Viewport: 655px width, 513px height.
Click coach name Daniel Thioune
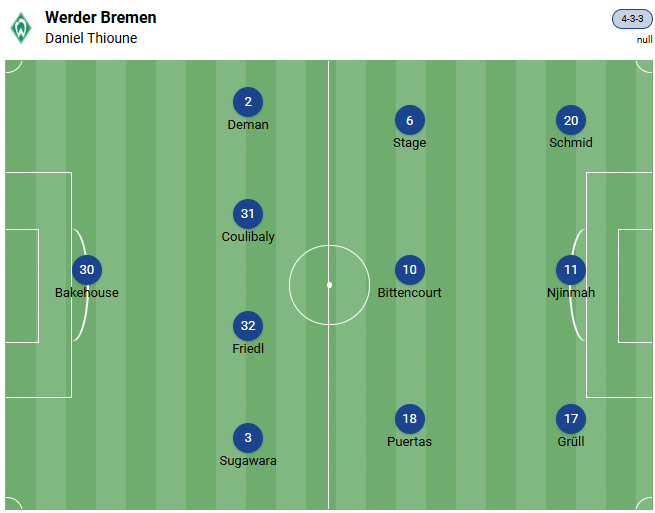[91, 38]
